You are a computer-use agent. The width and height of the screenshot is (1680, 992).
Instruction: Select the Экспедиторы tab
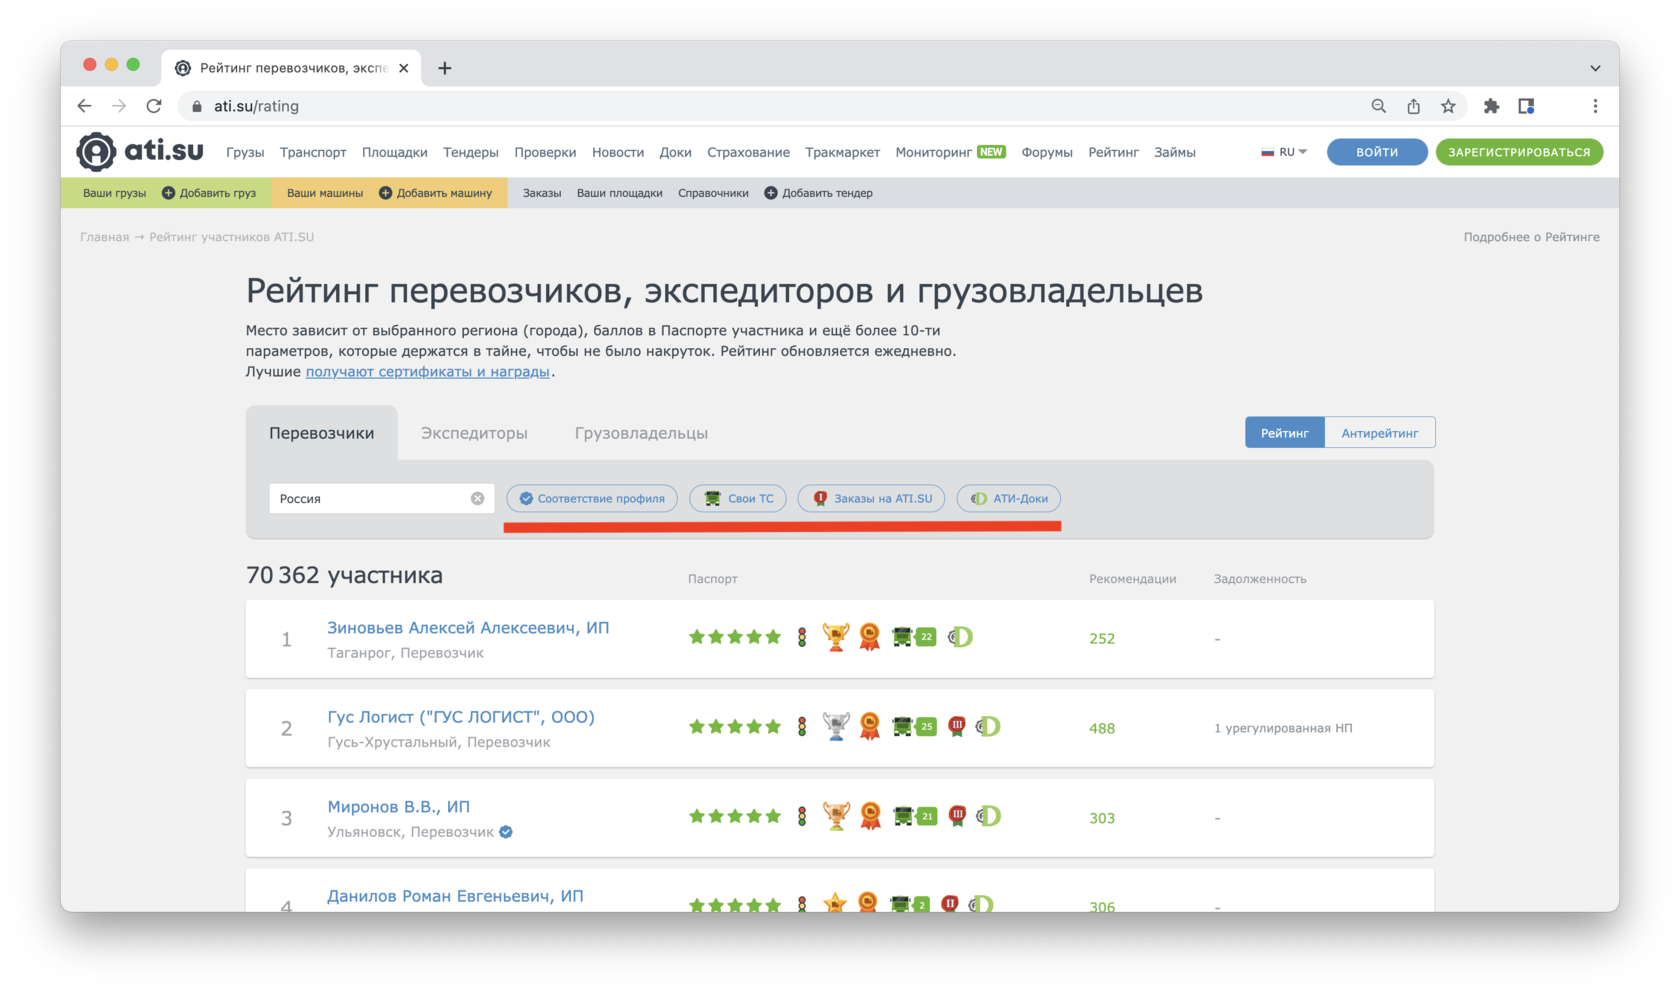(x=474, y=433)
